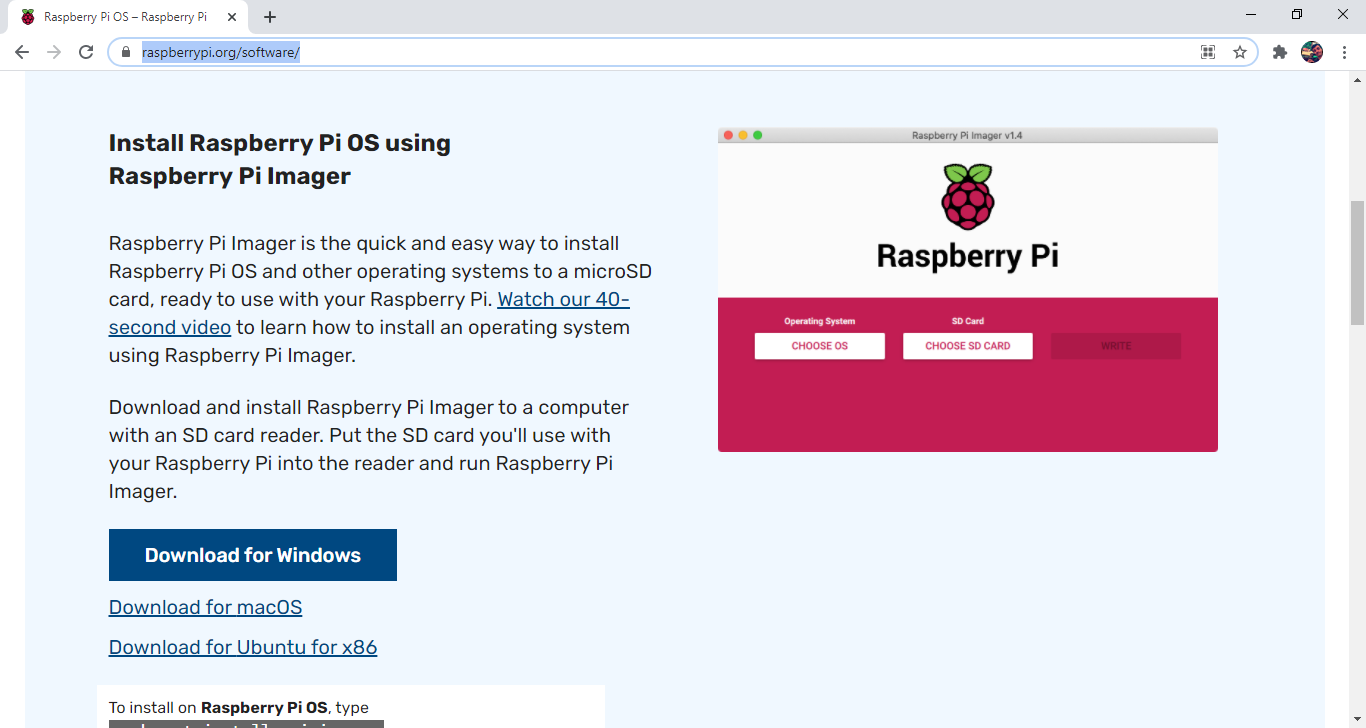This screenshot has width=1366, height=728.
Task: Click the paragraph starting 'Download and install Raspberry Pi Imager'
Action: click(x=370, y=449)
